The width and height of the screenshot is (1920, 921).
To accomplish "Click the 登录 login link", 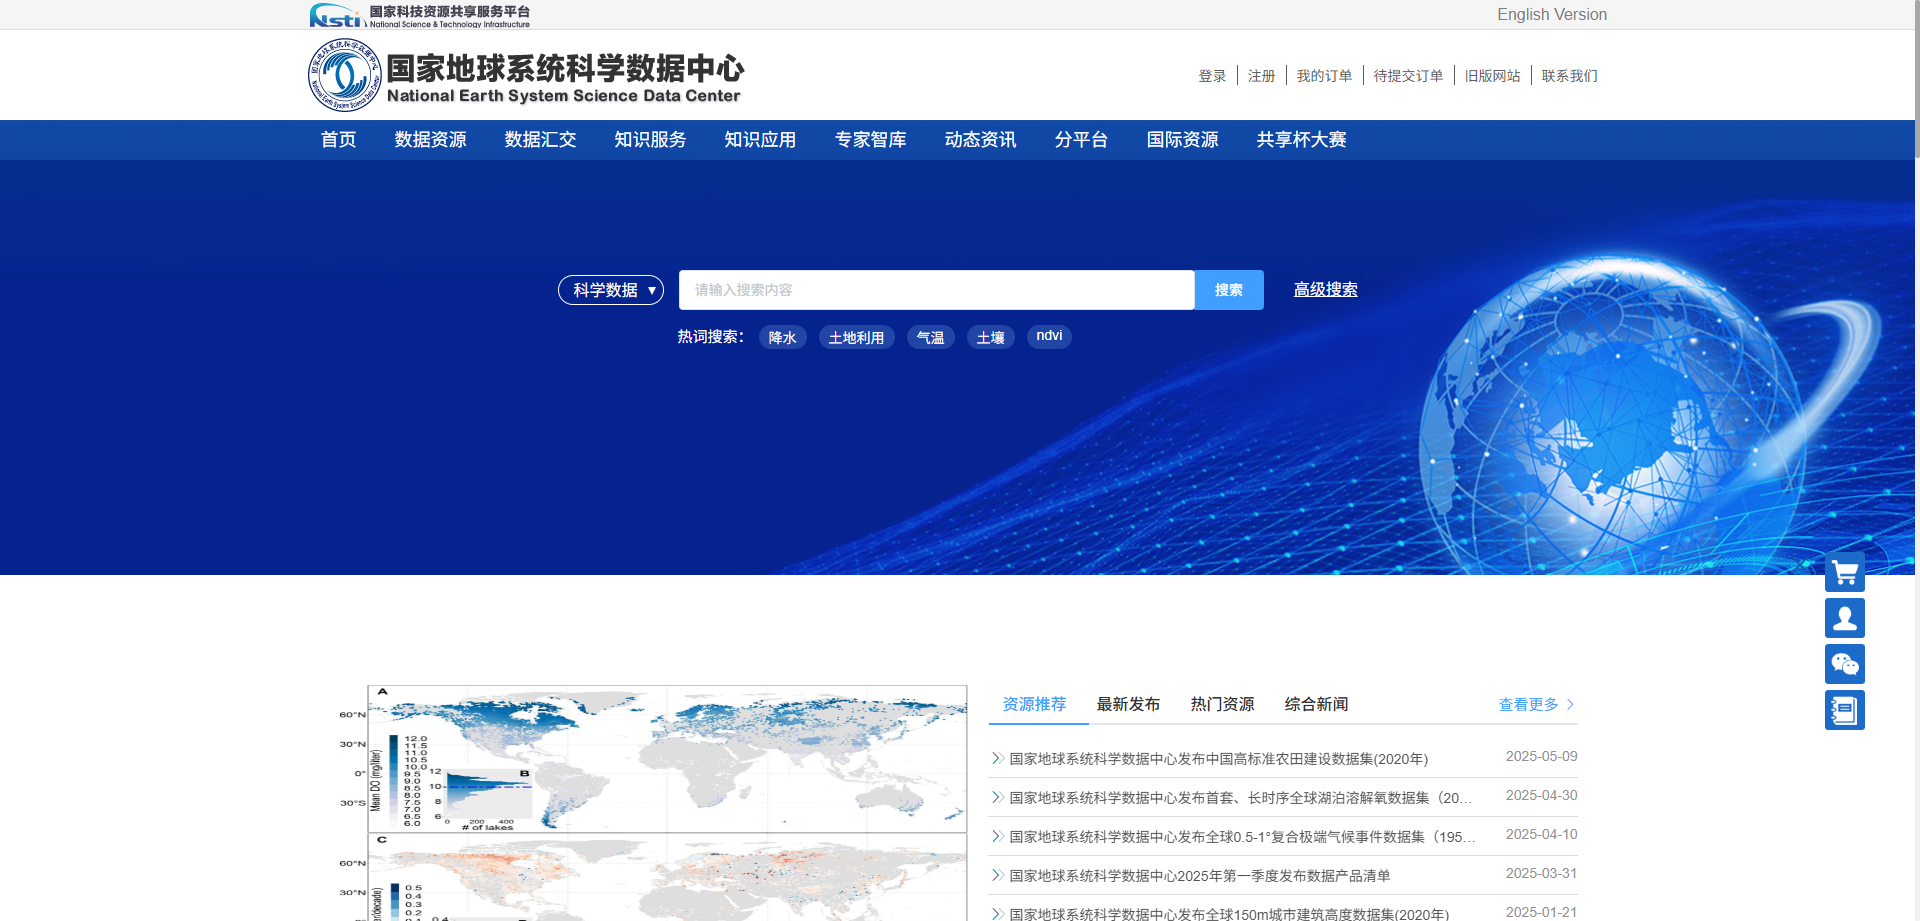I will pyautogui.click(x=1212, y=76).
